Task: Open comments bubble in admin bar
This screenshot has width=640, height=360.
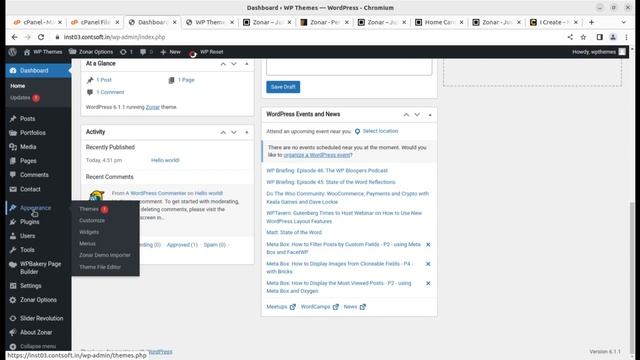Action: (147, 52)
